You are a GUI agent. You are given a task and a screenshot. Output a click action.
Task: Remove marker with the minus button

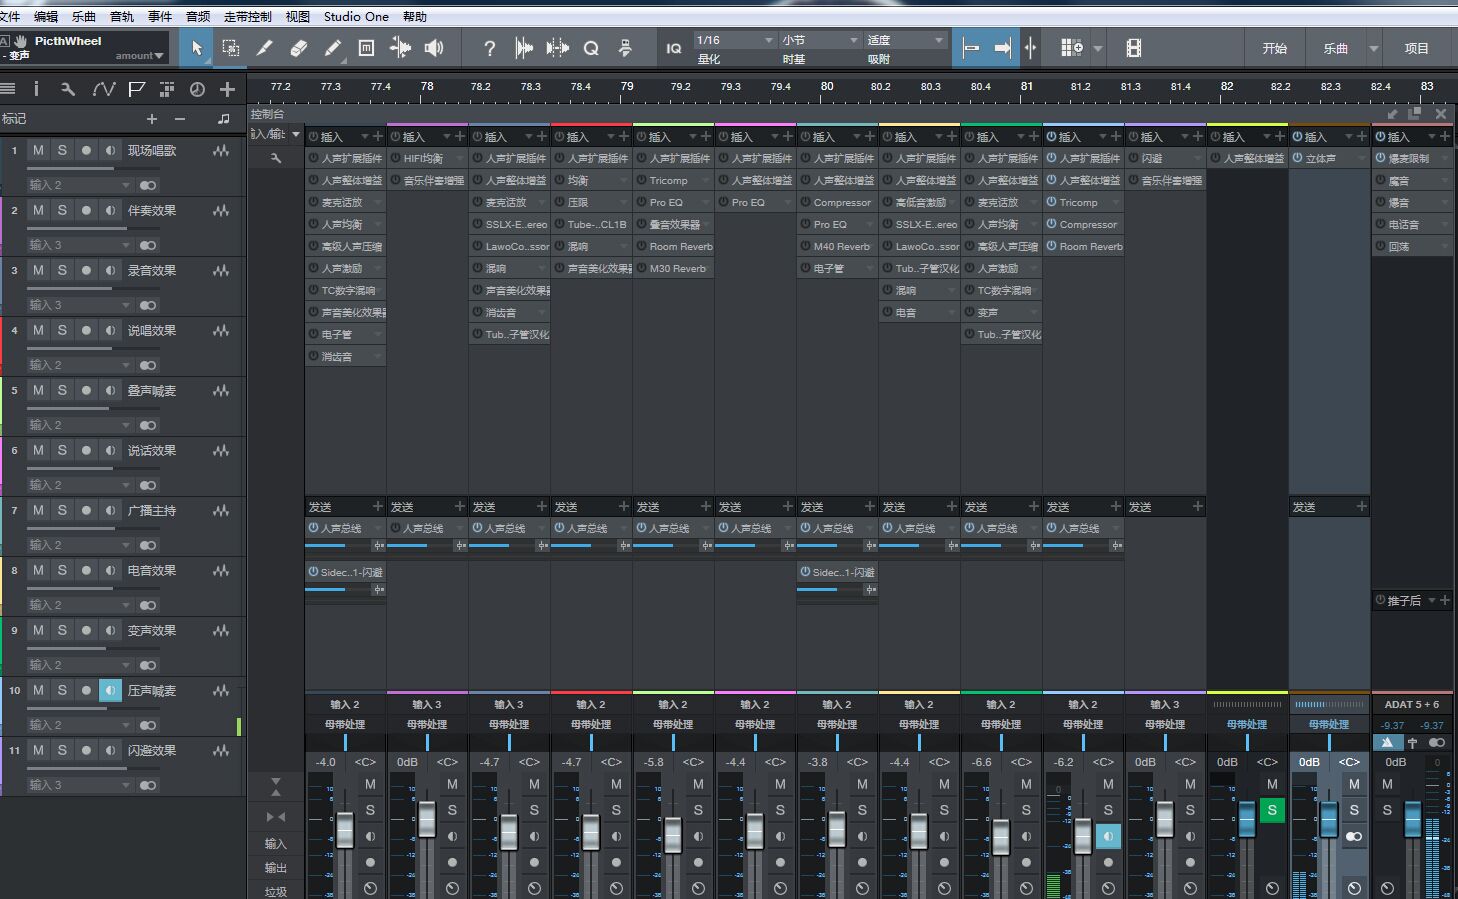[180, 119]
